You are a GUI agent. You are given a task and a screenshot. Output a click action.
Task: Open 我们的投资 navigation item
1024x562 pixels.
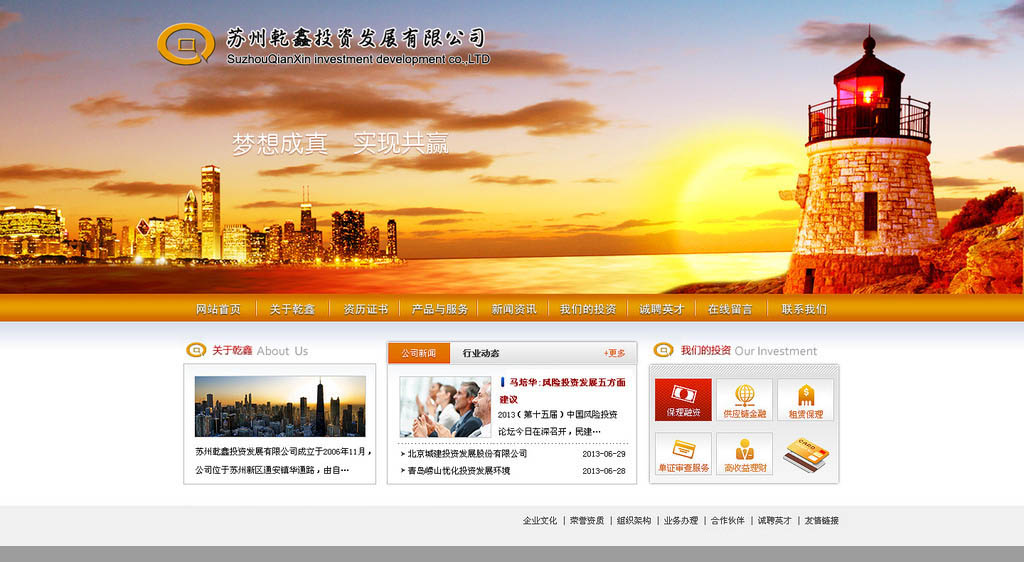[x=588, y=309]
